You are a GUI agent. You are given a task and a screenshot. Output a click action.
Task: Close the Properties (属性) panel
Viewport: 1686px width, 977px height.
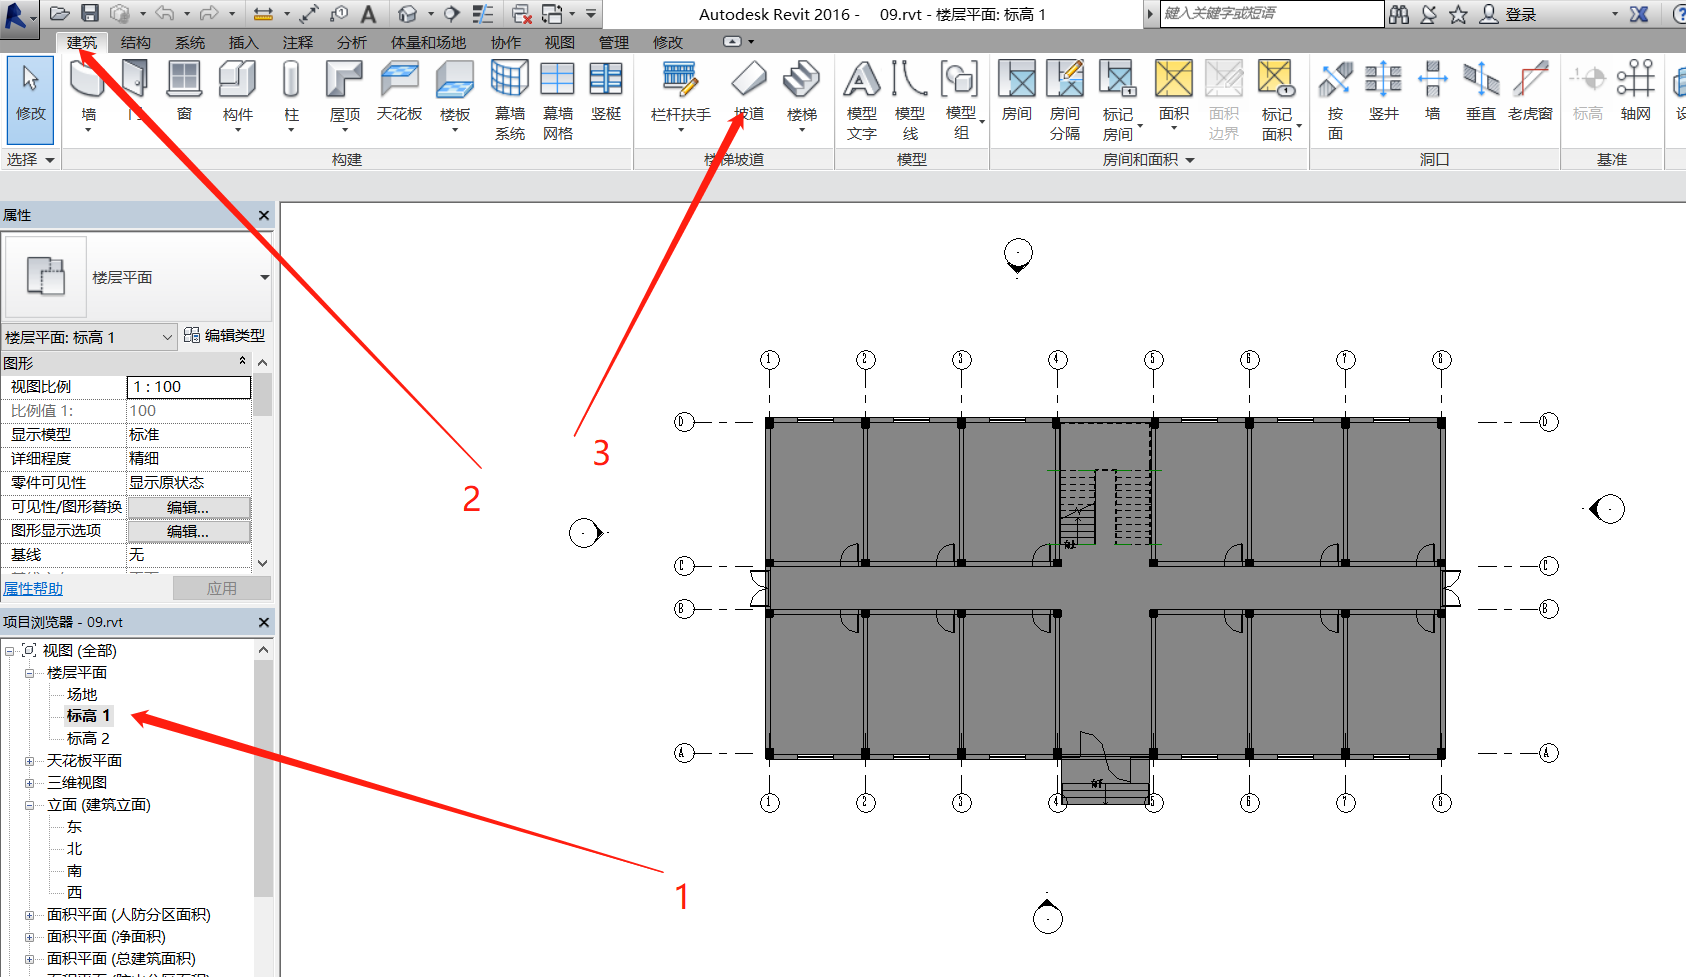coord(264,215)
